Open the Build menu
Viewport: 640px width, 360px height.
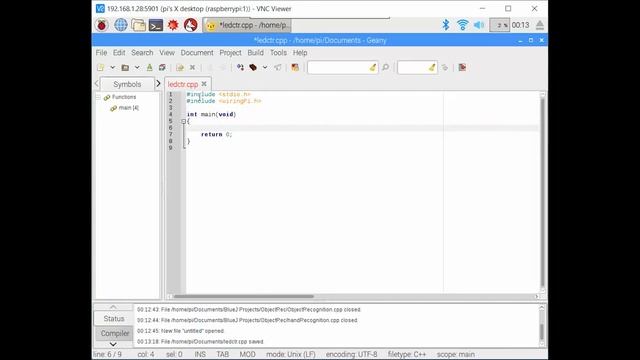click(x=256, y=53)
